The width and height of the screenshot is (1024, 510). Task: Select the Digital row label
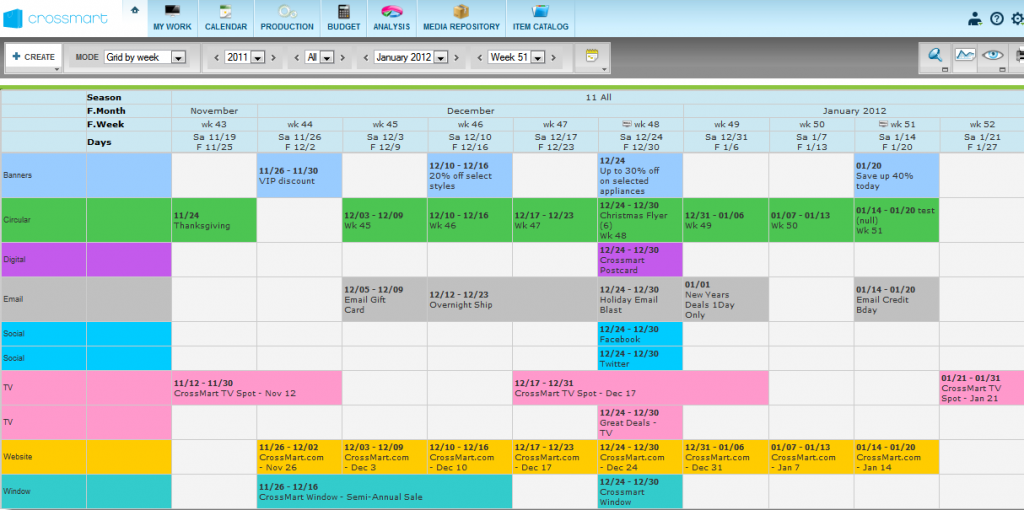44,259
